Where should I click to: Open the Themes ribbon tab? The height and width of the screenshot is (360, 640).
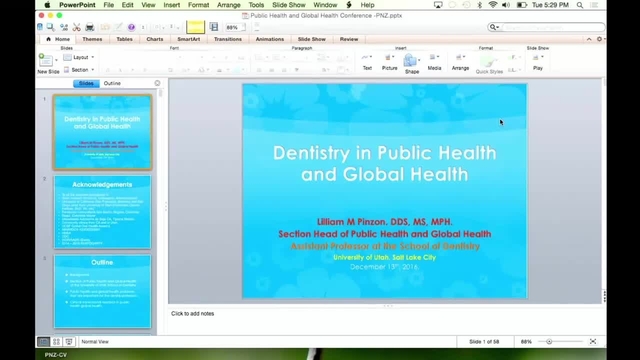coord(92,39)
